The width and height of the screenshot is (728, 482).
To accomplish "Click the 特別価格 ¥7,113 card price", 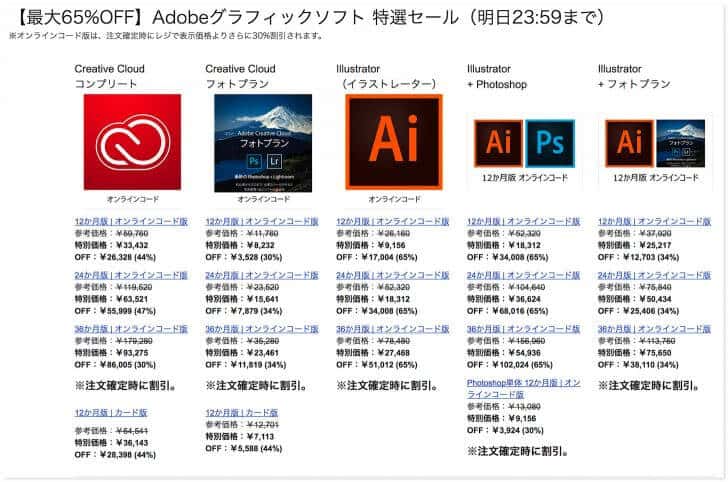I will (240, 436).
